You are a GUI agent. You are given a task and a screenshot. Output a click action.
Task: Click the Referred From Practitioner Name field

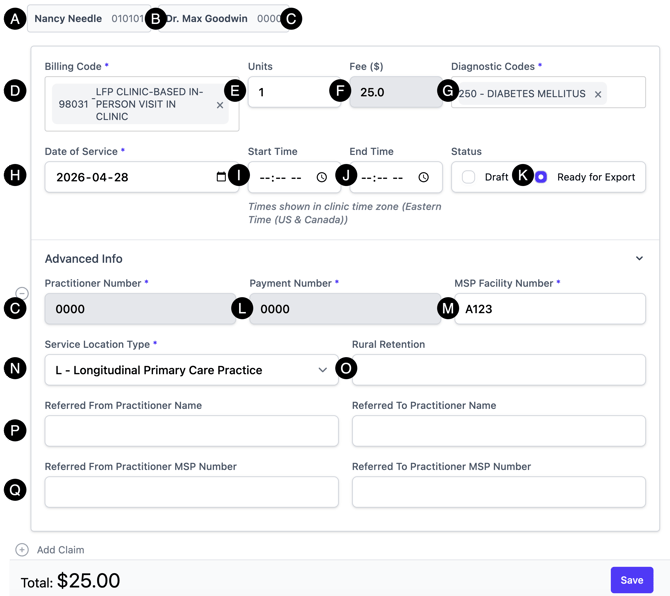coord(192,431)
